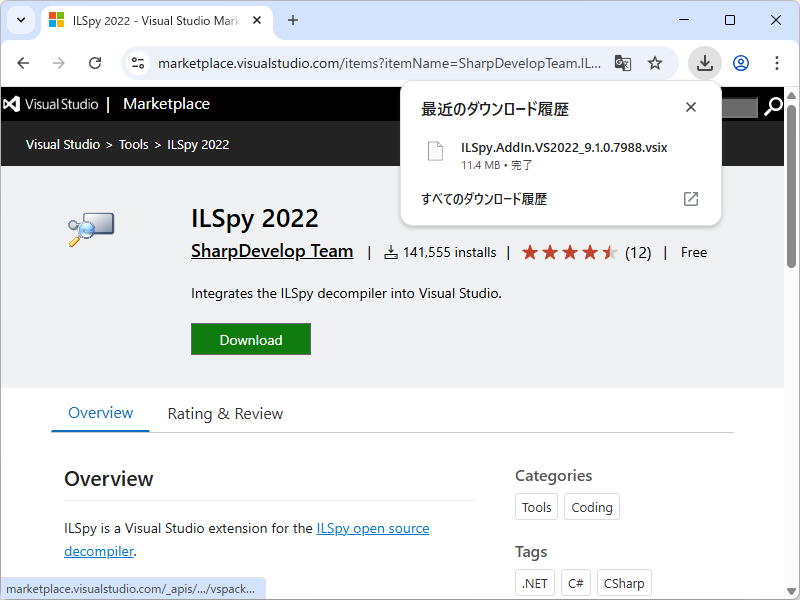800x600 pixels.
Task: Navigate back with the back arrow
Action: tap(23, 62)
